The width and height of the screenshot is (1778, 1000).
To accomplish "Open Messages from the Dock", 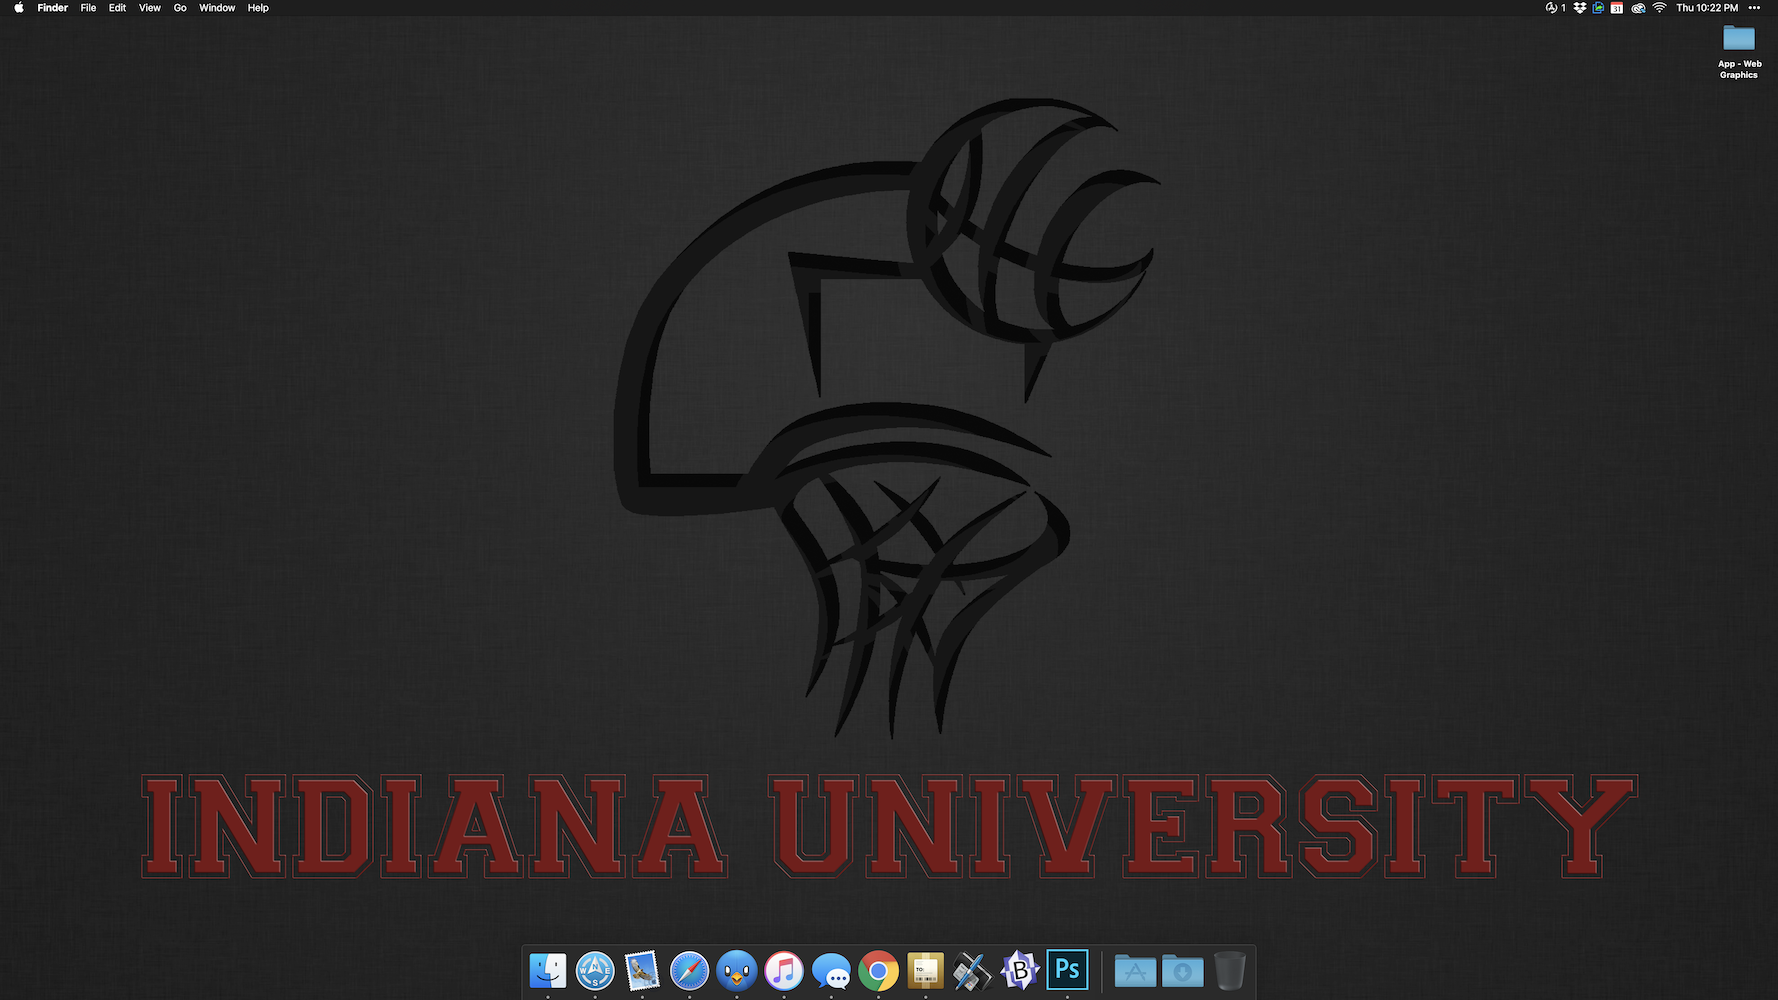I will pyautogui.click(x=831, y=970).
